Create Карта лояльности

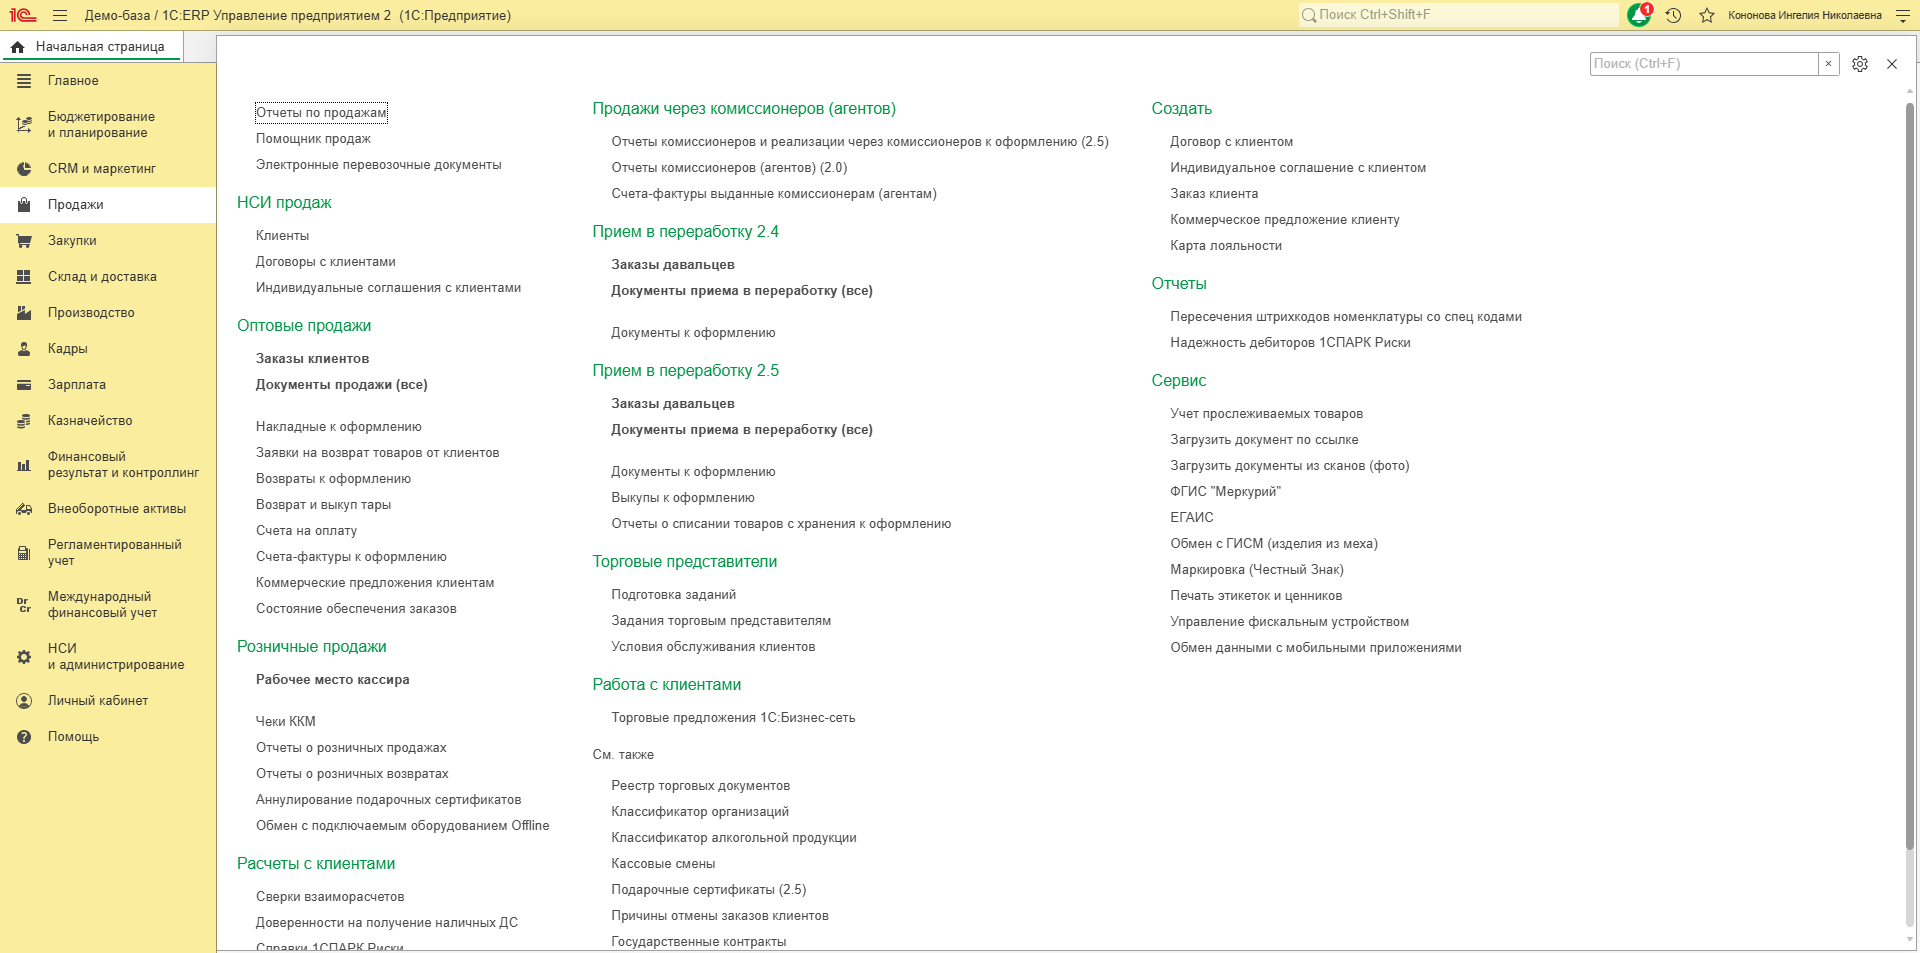click(1226, 246)
